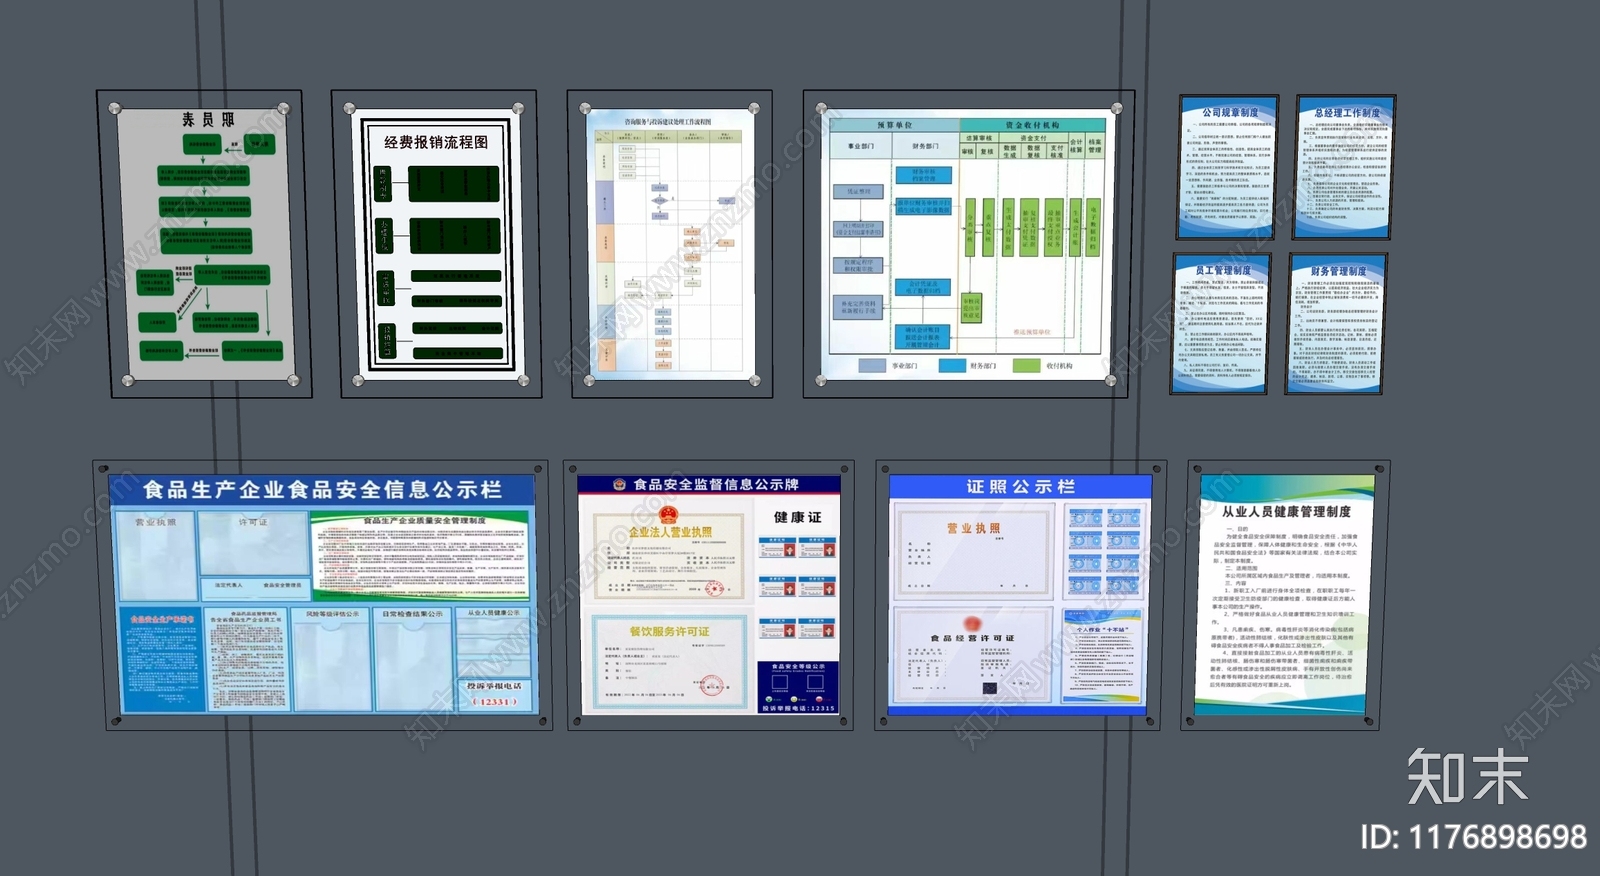Click the 投诉举报电话 12331 box
This screenshot has width=1600, height=876.
[494, 694]
